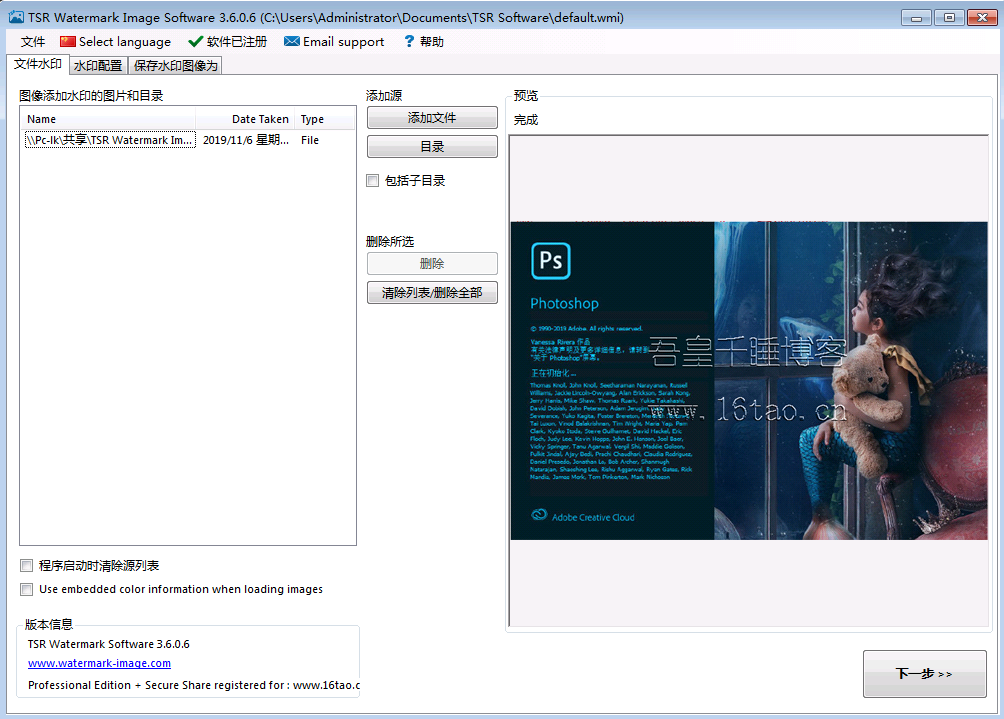Click the China flag language icon
The height and width of the screenshot is (719, 1004).
coord(68,42)
